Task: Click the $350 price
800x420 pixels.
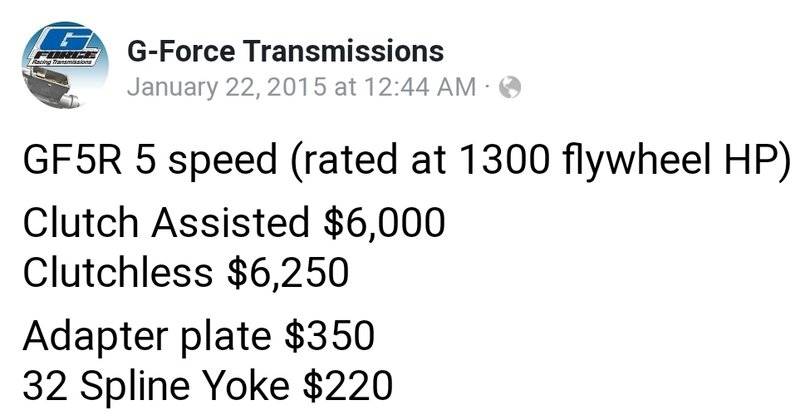Action: pyautogui.click(x=331, y=334)
